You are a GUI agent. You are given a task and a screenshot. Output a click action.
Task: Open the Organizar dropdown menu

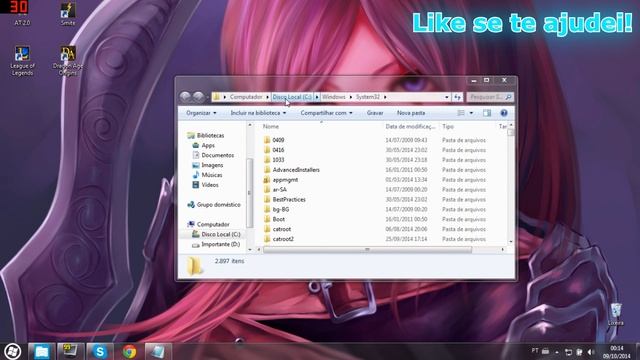pos(201,113)
